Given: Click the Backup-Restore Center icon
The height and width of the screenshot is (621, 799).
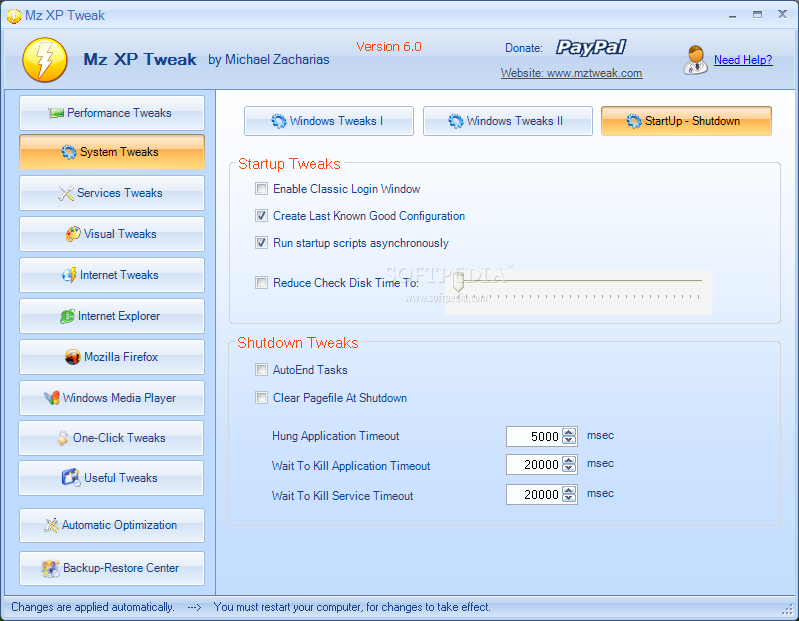Looking at the screenshot, I should (50, 568).
